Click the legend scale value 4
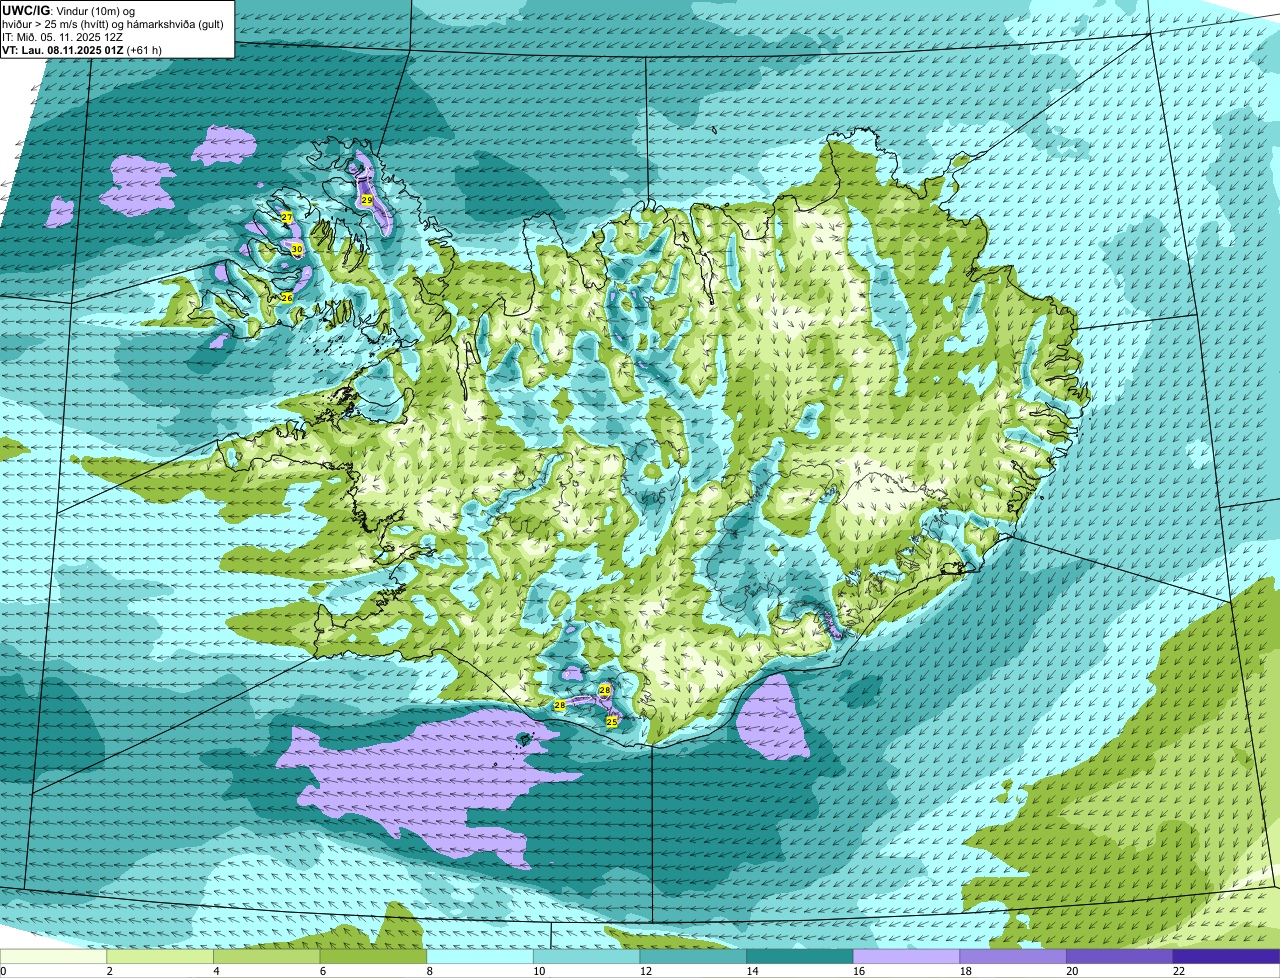 point(215,971)
